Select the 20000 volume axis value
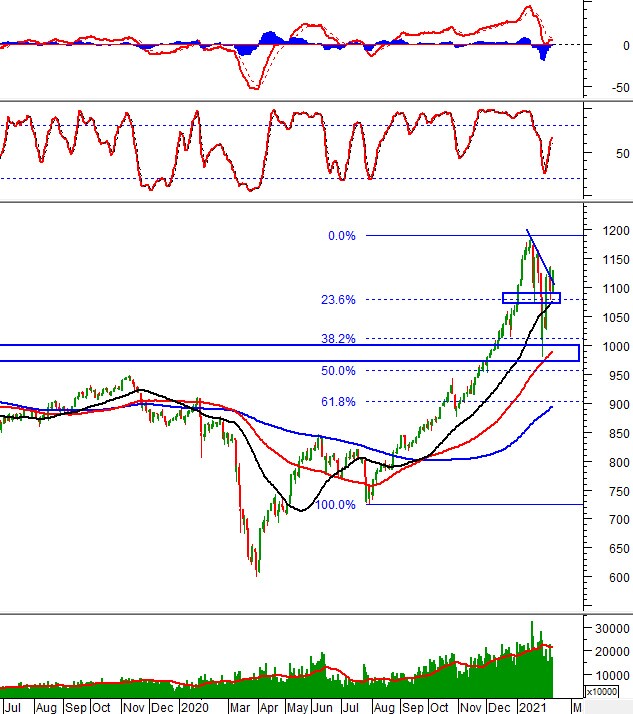Screen dimensions: 633x714 tap(612, 652)
